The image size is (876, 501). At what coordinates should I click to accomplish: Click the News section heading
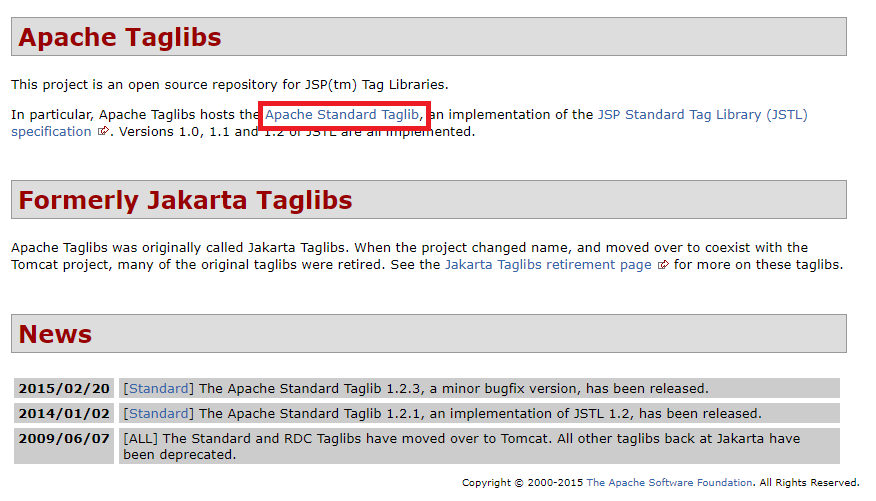[55, 334]
